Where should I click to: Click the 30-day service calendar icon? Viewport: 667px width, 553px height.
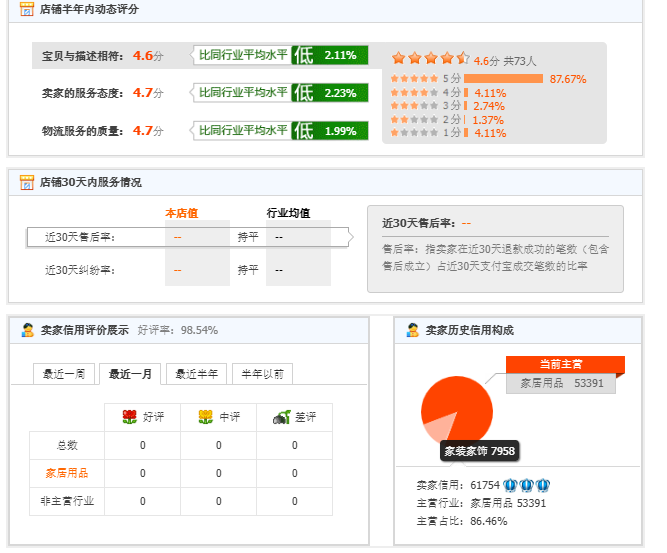click(x=27, y=182)
